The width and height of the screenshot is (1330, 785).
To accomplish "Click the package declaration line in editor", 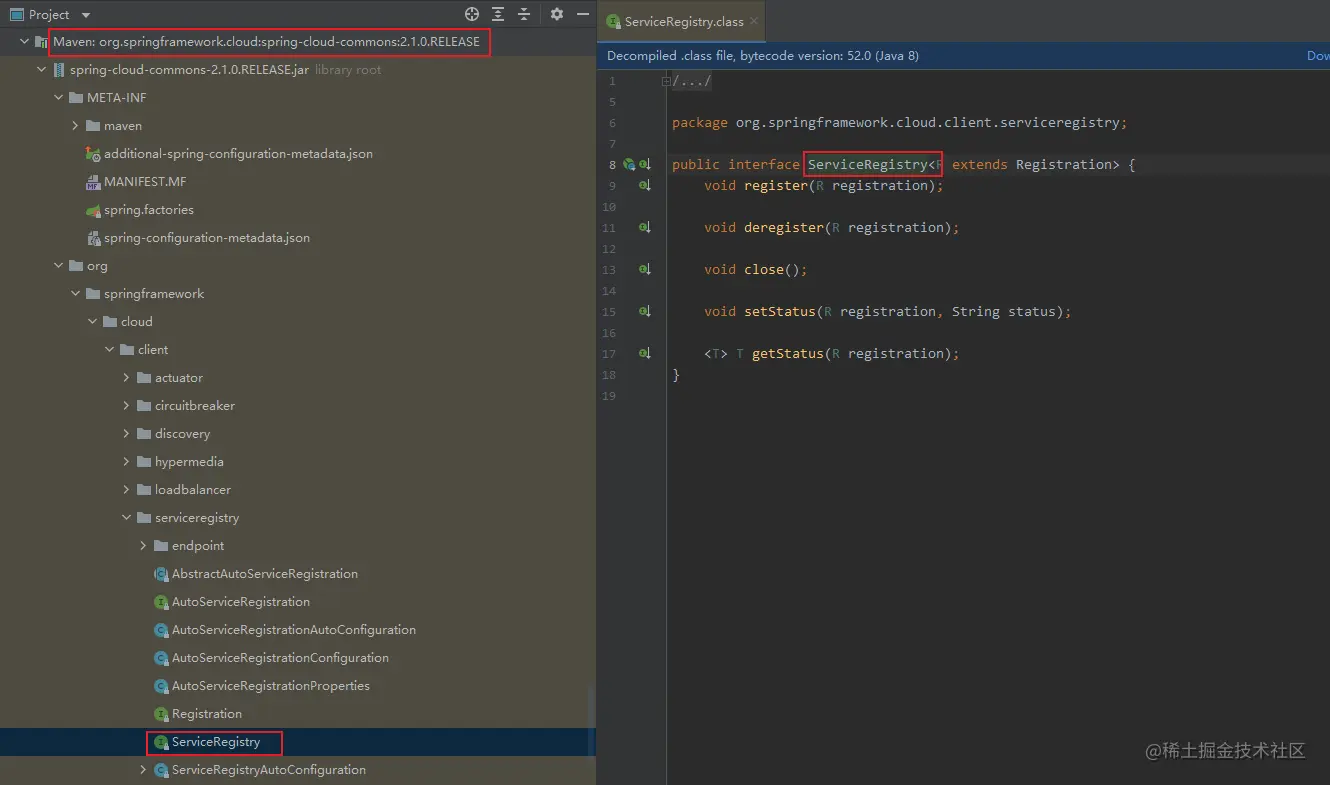I will click(899, 122).
